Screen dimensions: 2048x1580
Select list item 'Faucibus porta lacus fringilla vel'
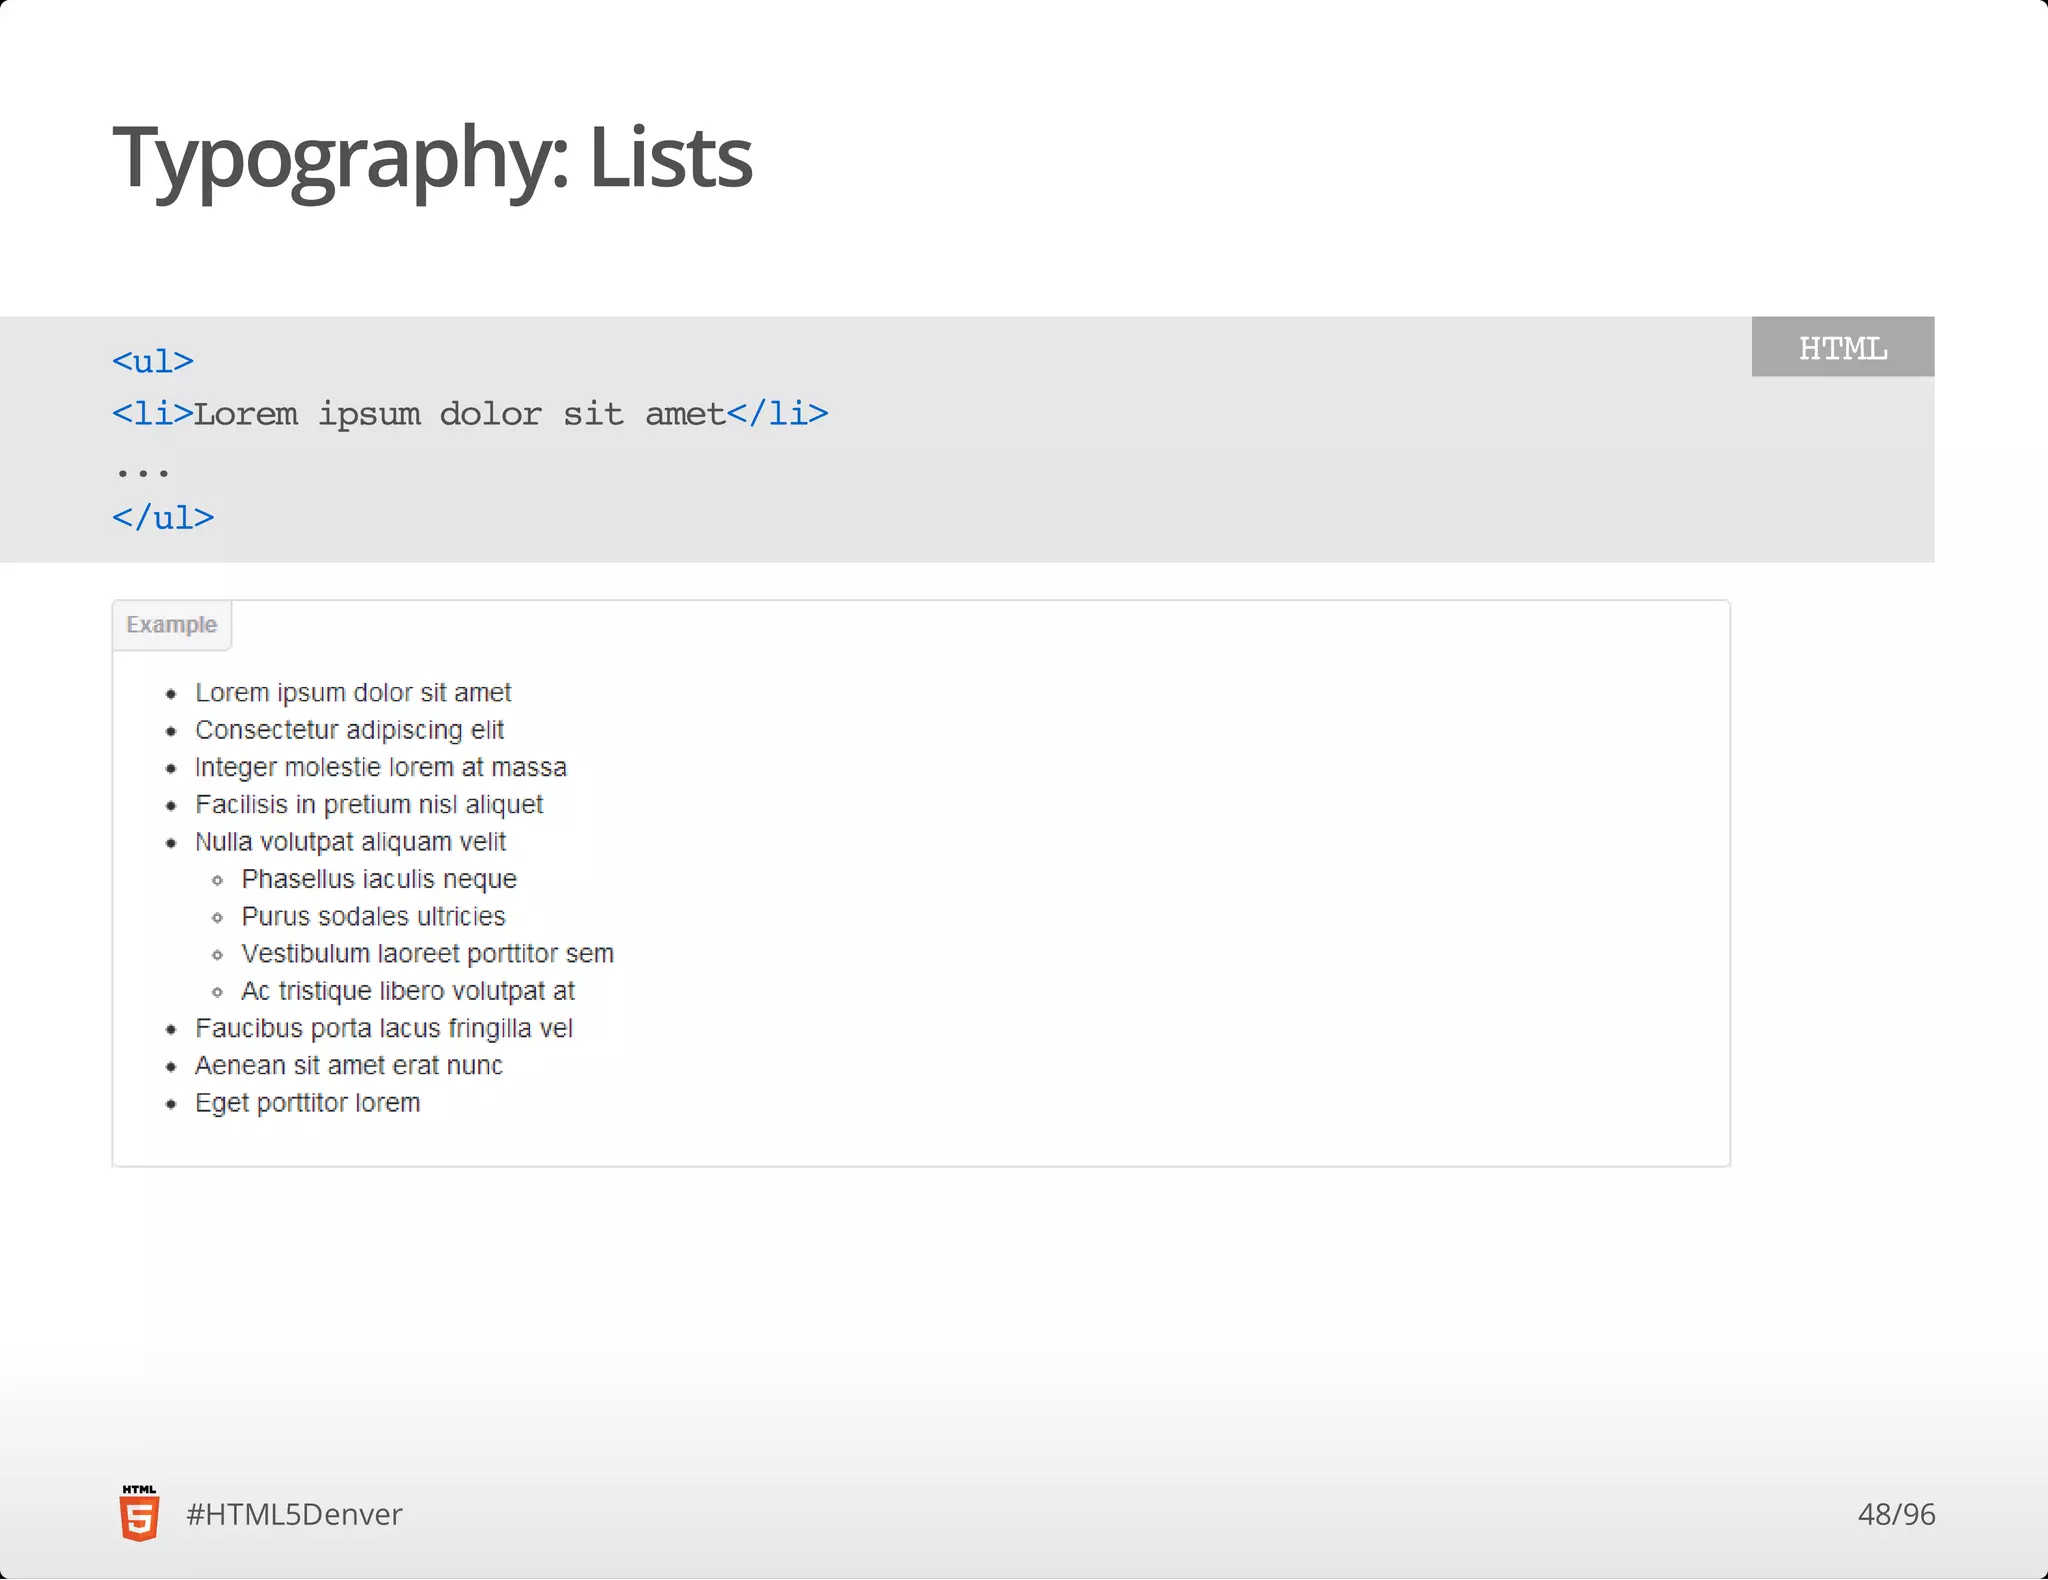click(384, 1028)
